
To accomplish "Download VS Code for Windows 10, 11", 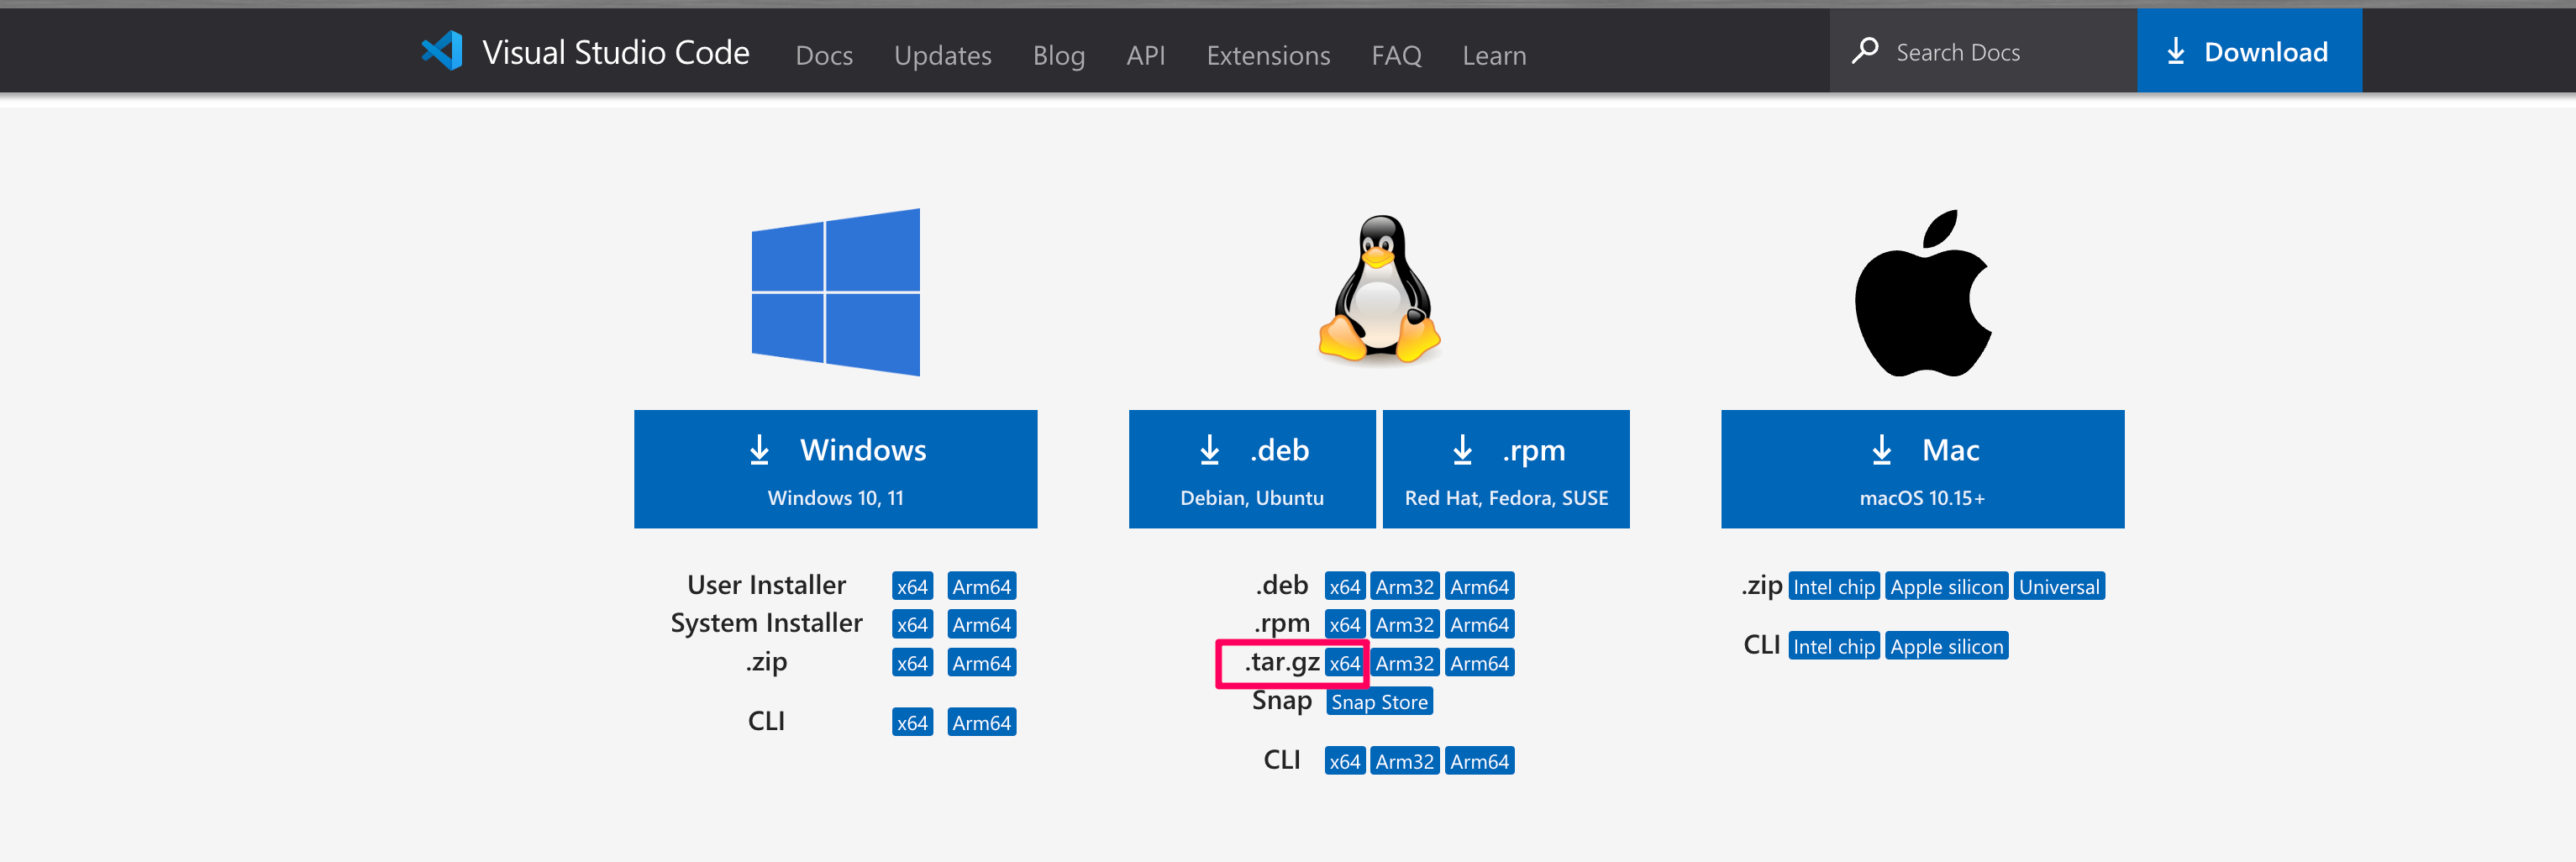I will coord(836,469).
